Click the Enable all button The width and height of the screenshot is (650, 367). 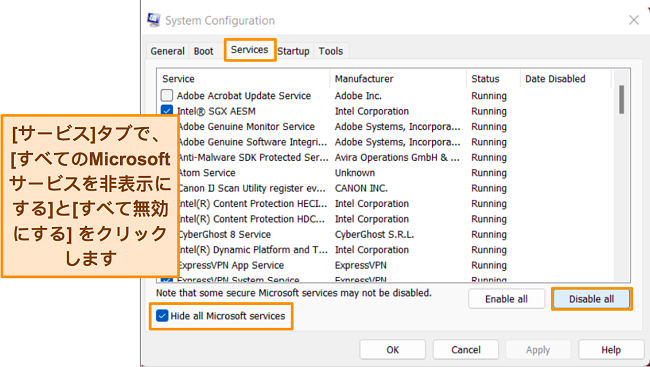[507, 299]
